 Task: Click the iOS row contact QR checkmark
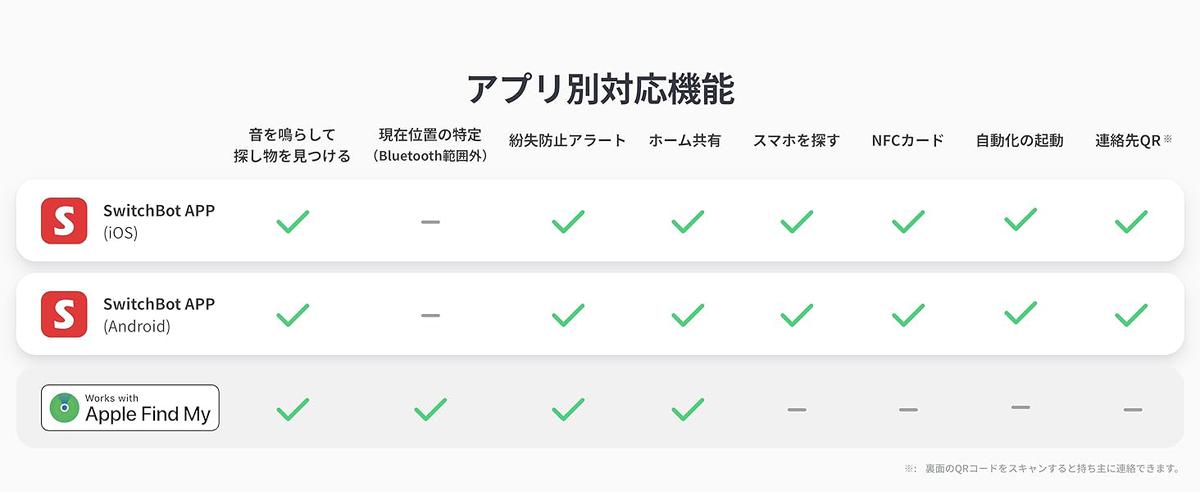point(1131,221)
